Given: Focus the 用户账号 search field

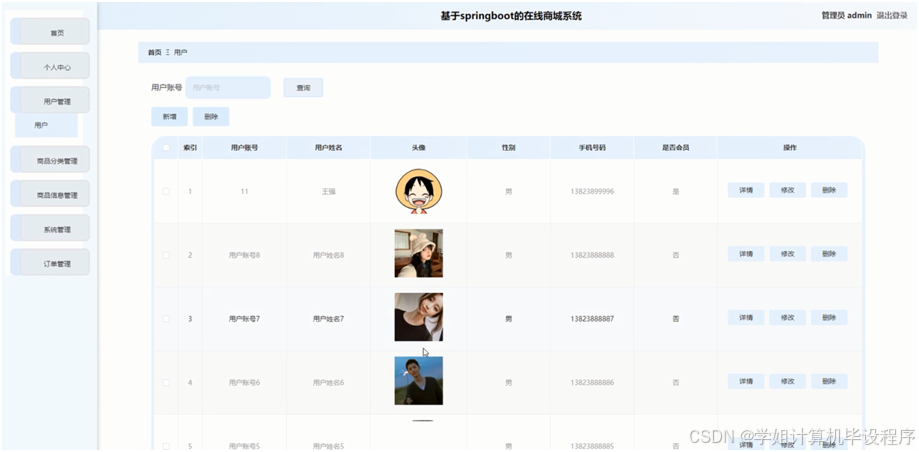Looking at the screenshot, I should [x=228, y=88].
